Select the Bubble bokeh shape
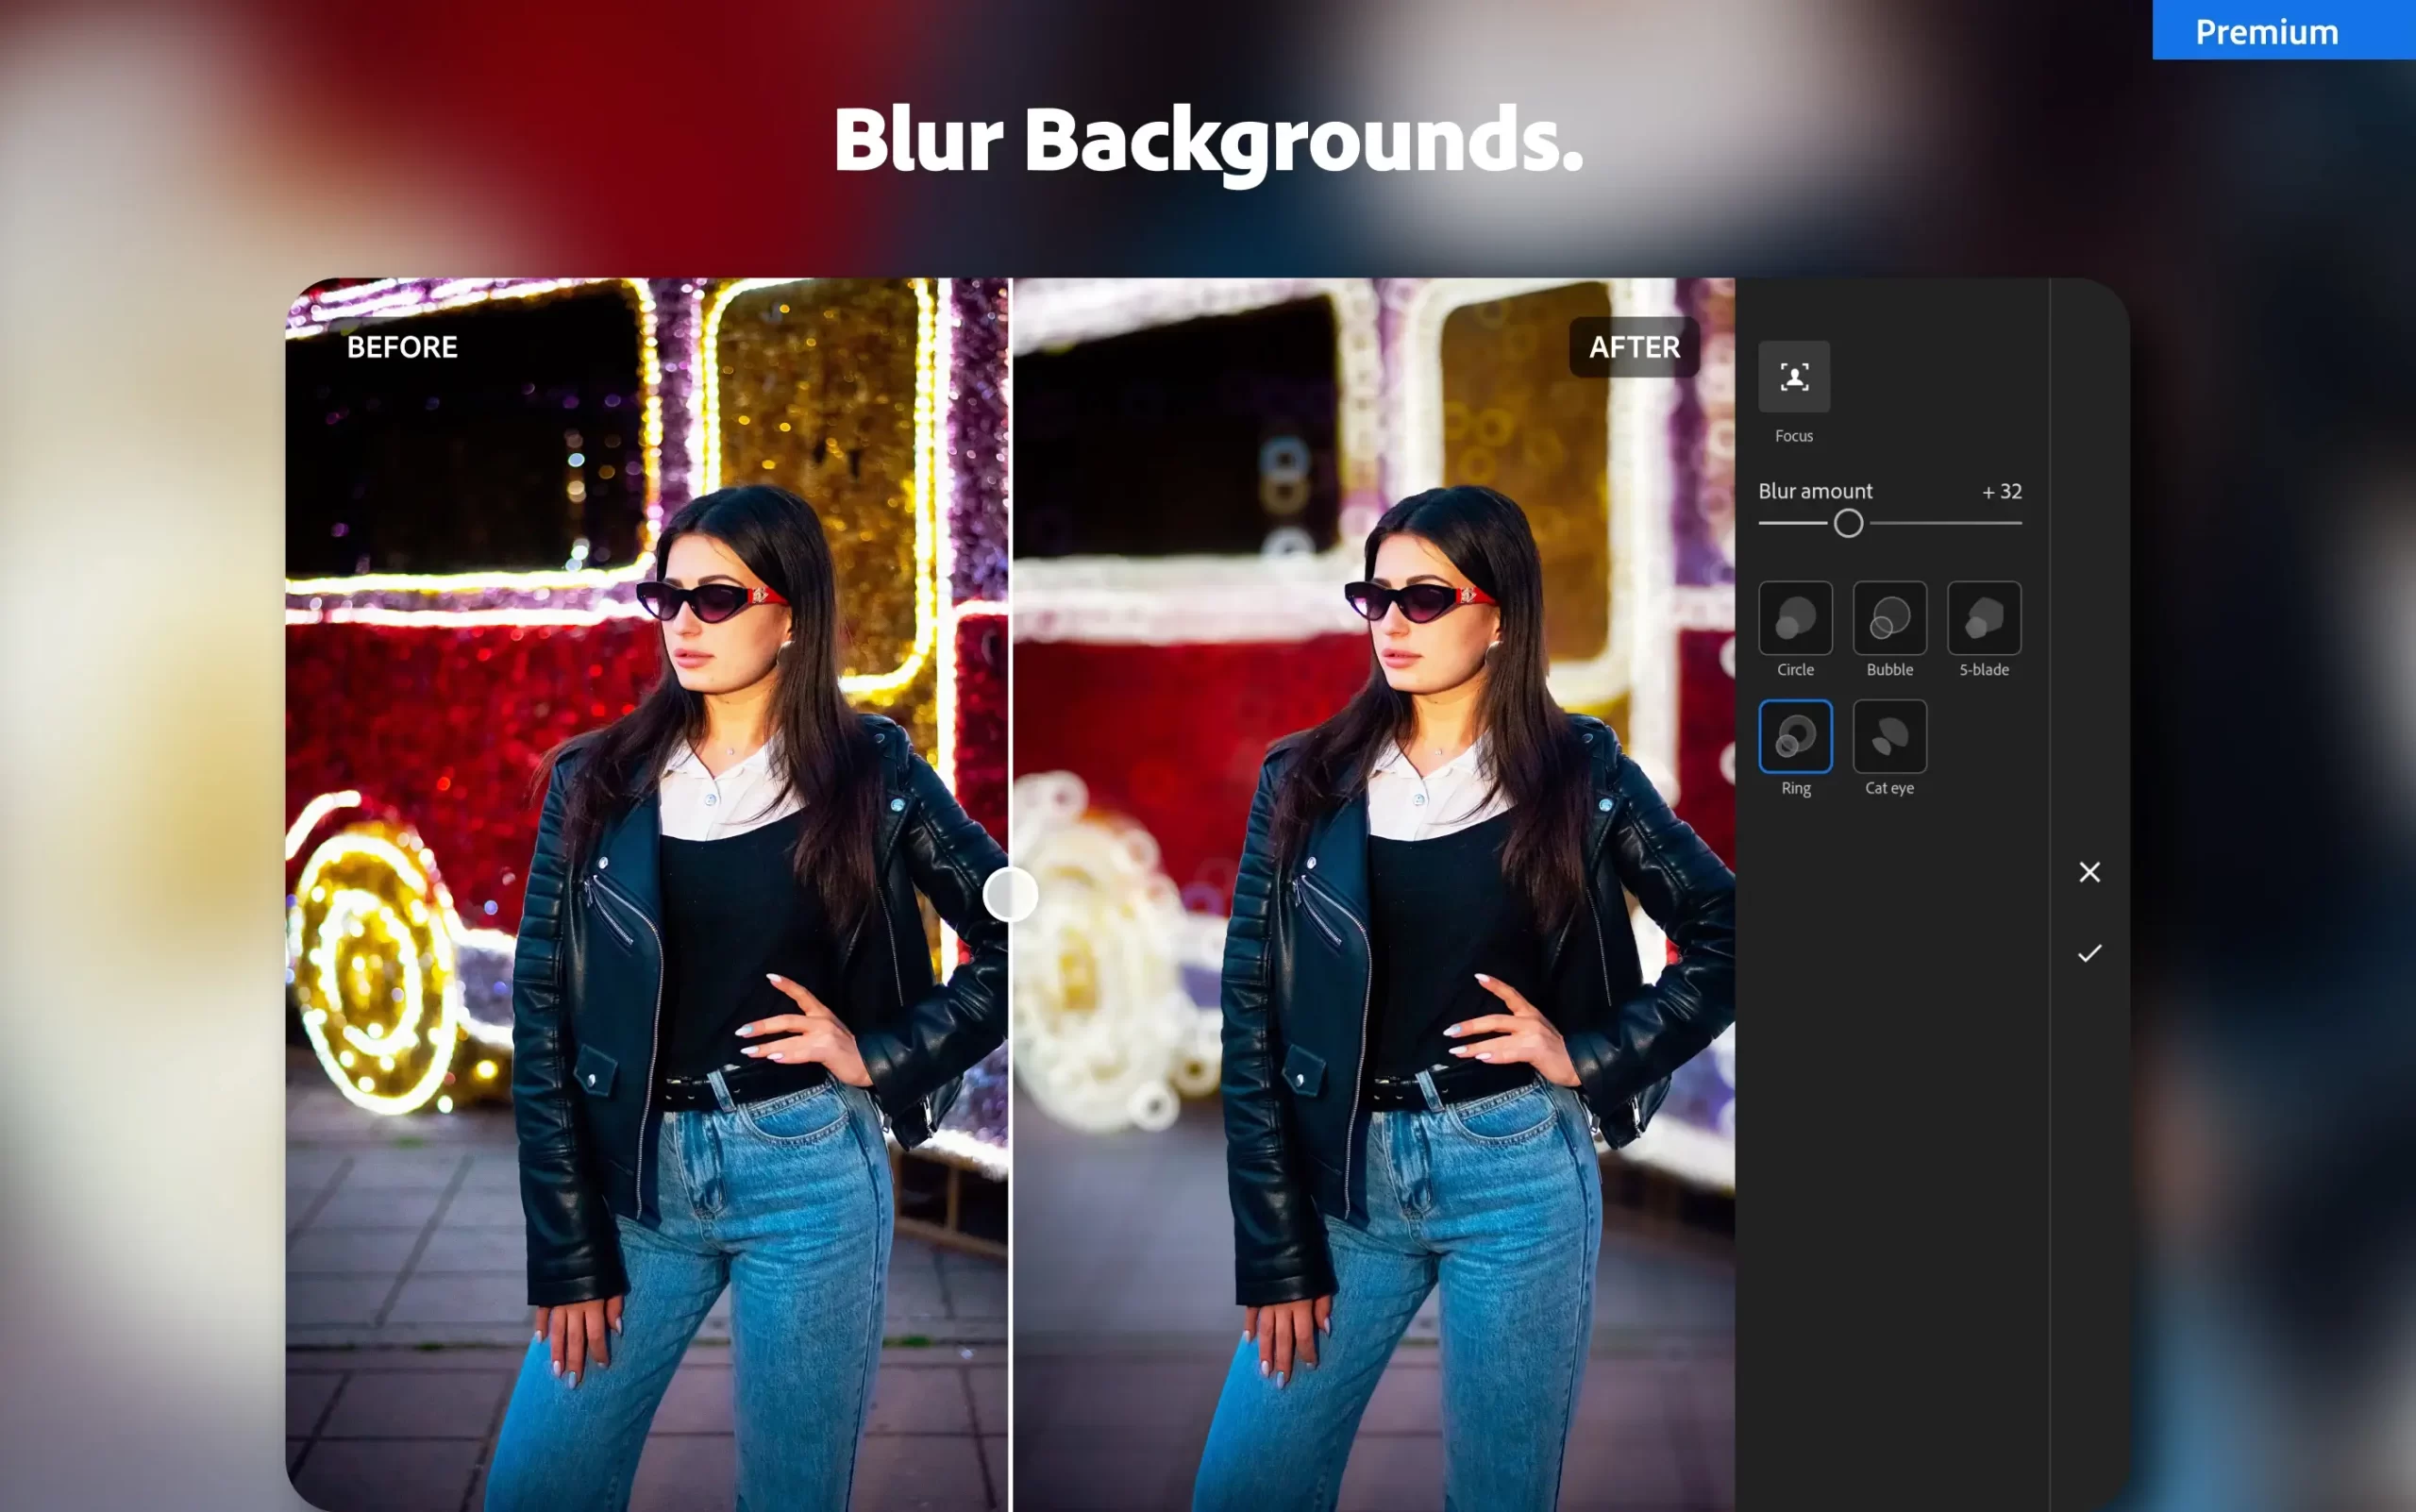 (x=1889, y=618)
